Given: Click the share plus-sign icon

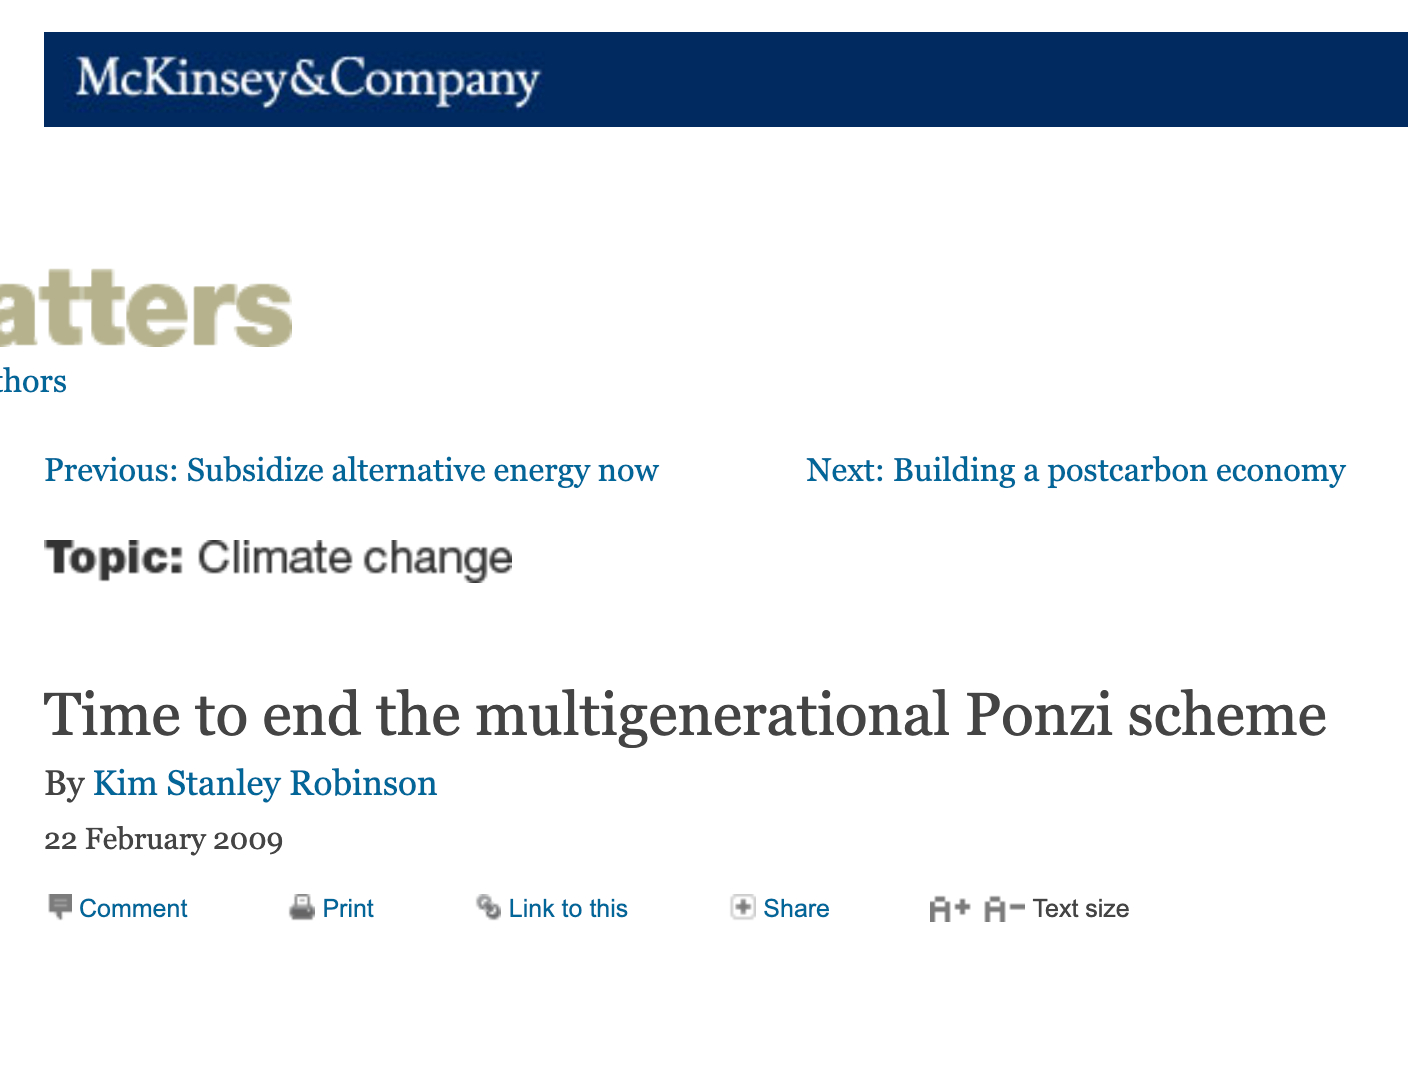Looking at the screenshot, I should click(x=742, y=907).
